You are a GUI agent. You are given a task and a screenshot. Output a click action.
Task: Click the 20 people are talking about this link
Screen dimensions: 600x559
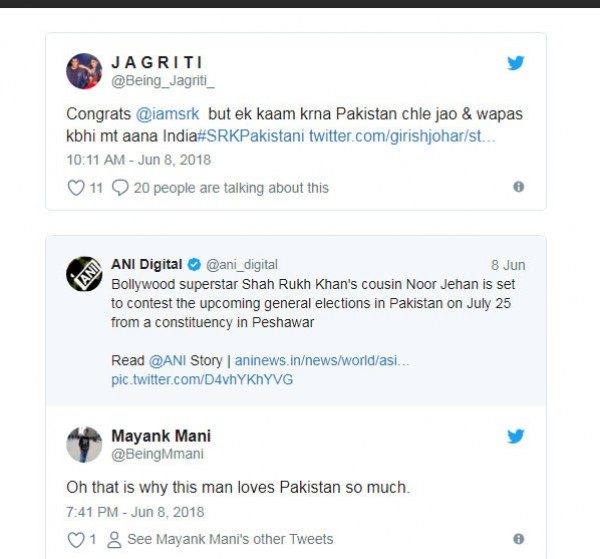click(x=232, y=187)
